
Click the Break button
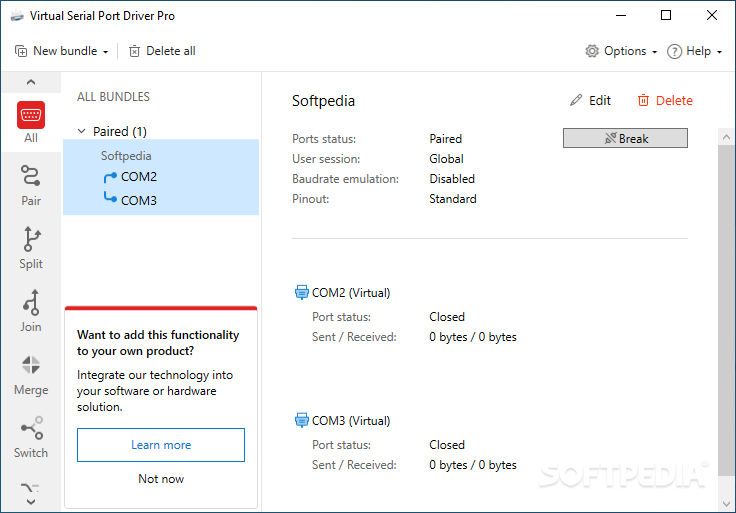pos(625,138)
